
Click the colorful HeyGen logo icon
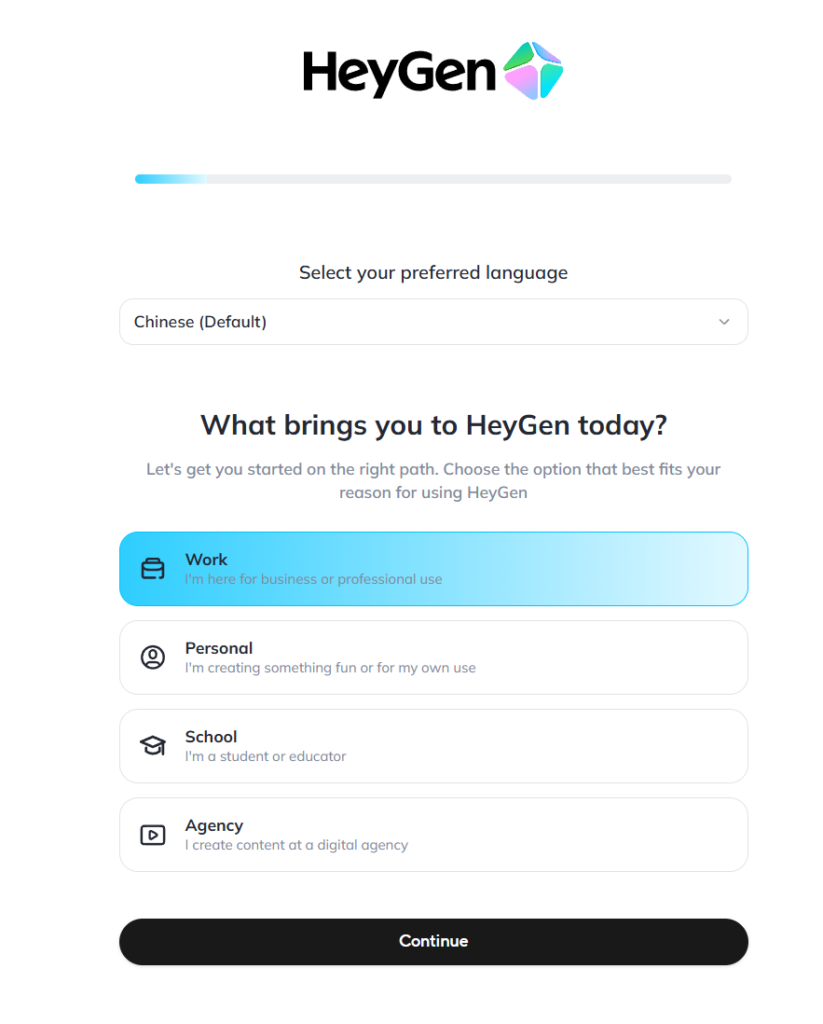pos(533,70)
